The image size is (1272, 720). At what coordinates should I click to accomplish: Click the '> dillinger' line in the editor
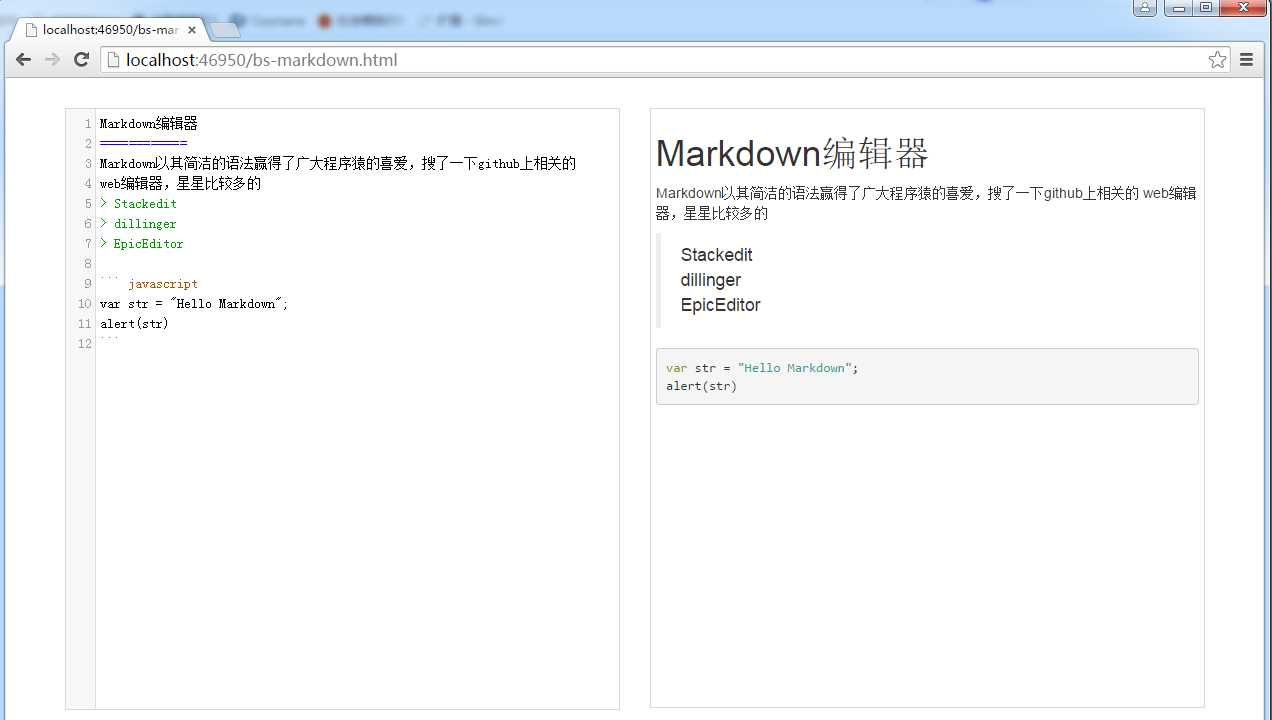[x=138, y=224]
